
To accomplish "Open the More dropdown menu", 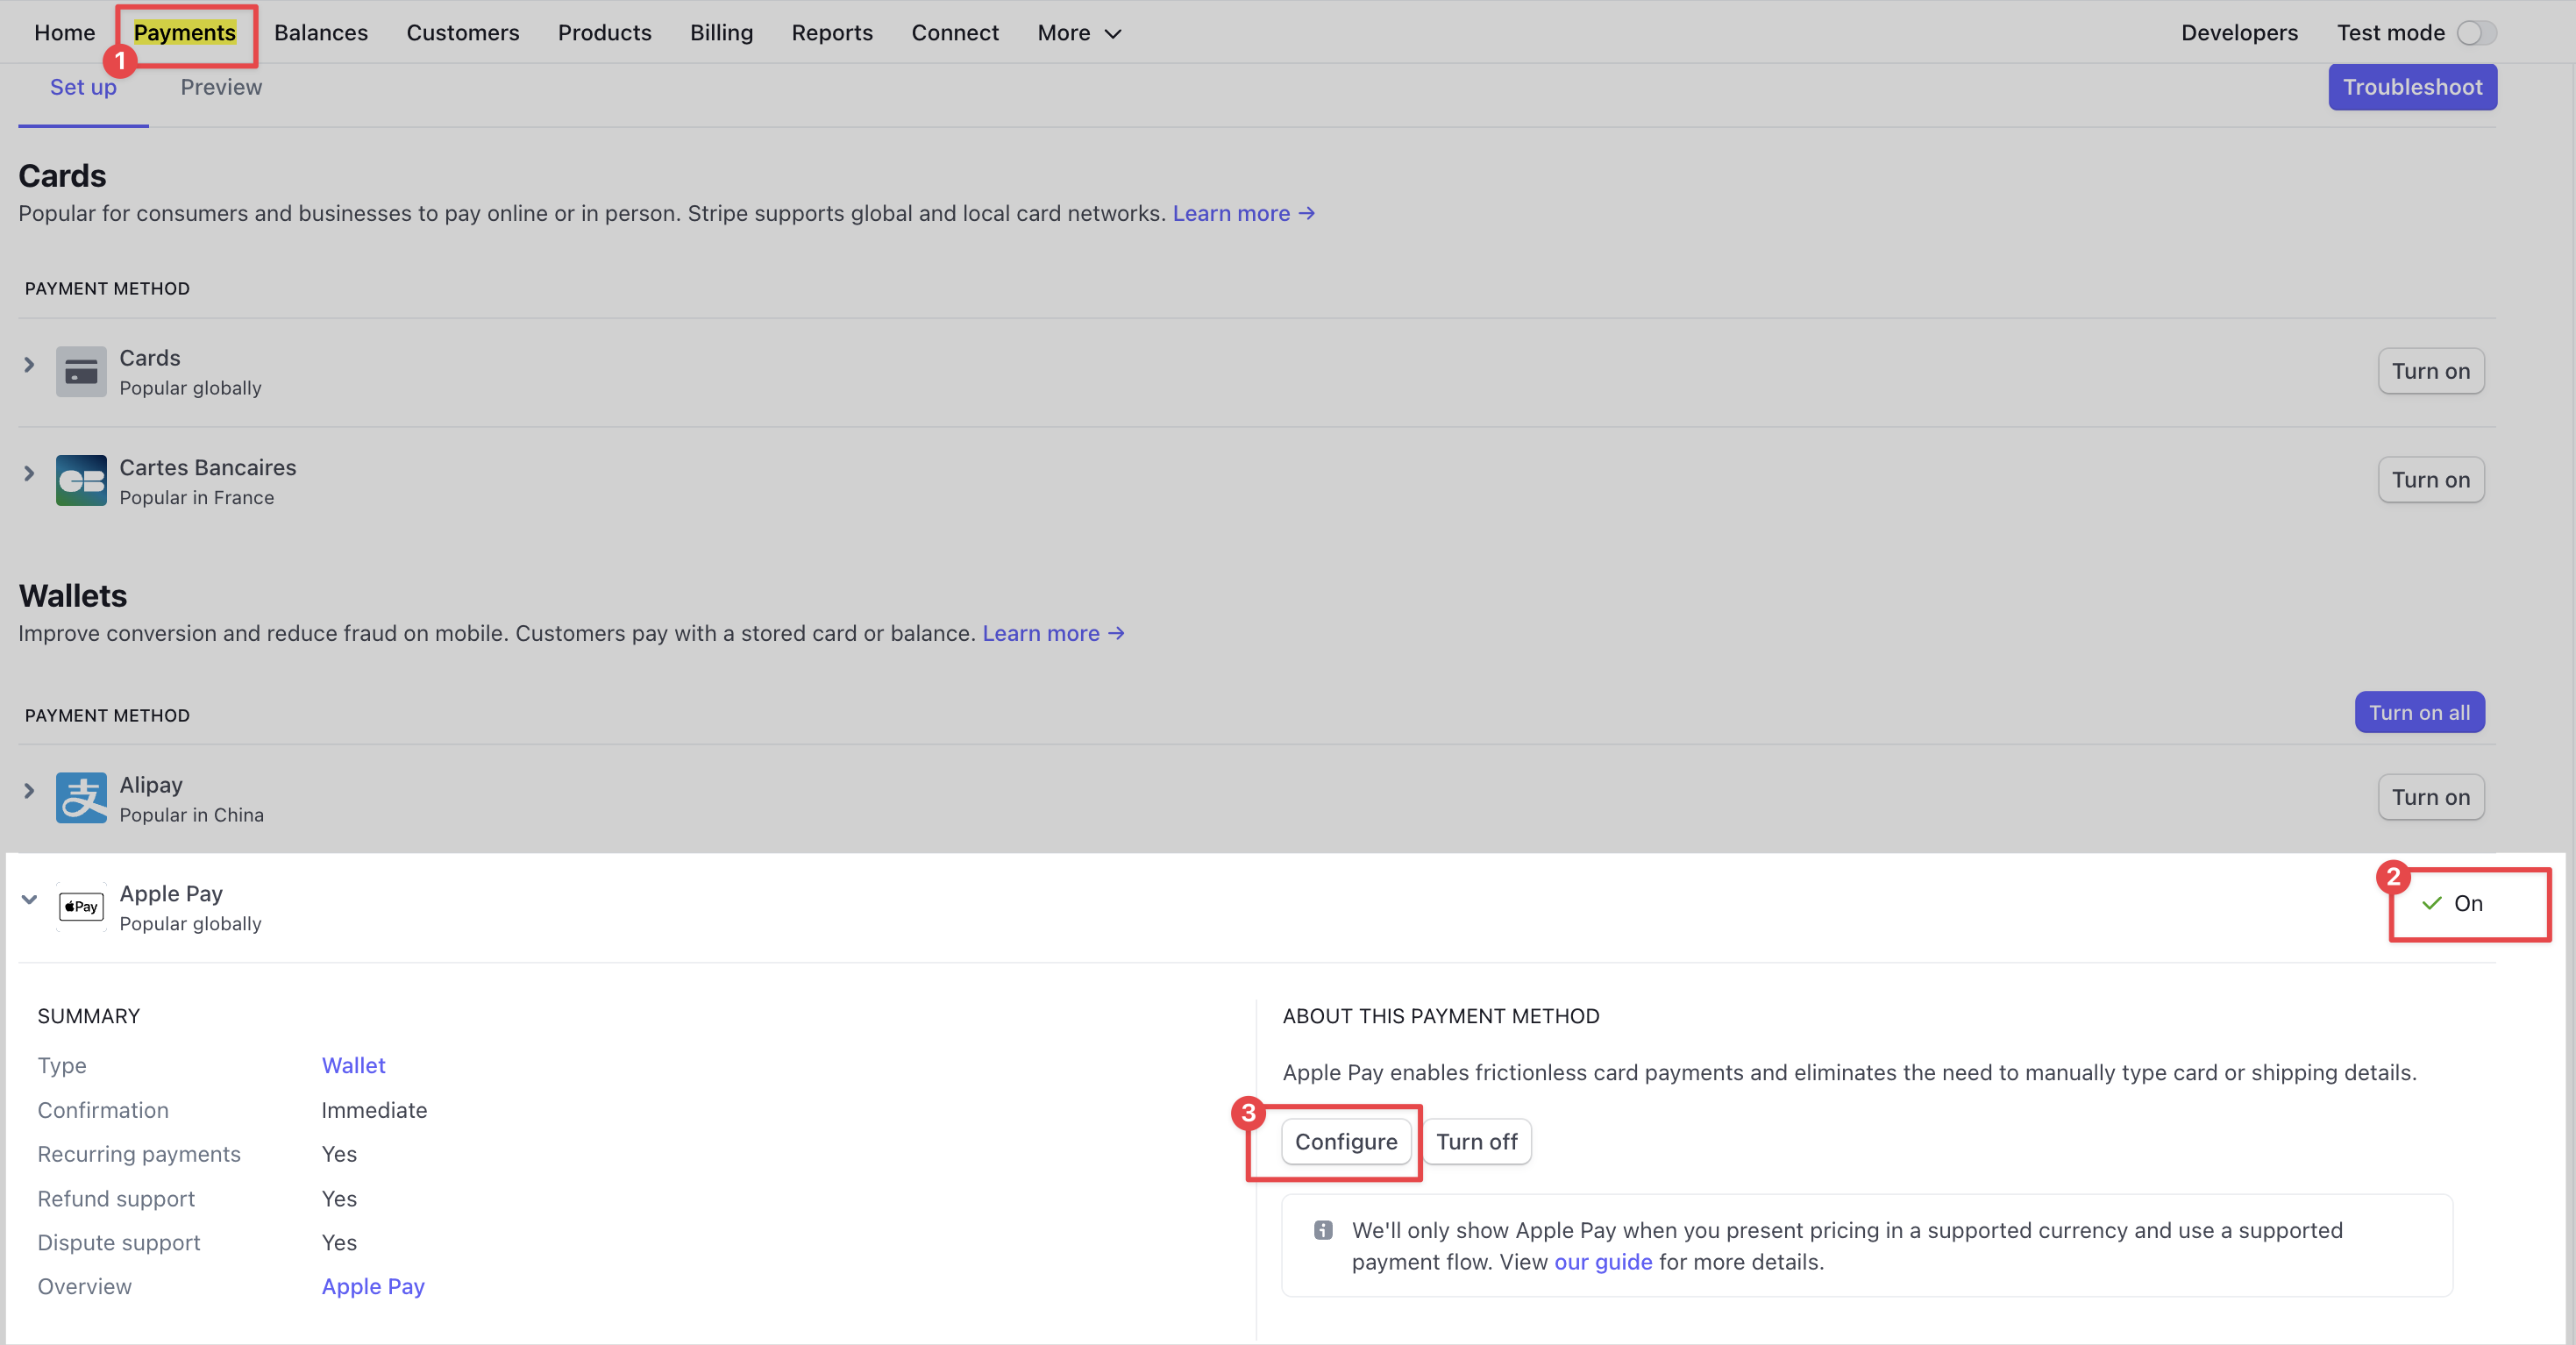I will pos(1079,33).
